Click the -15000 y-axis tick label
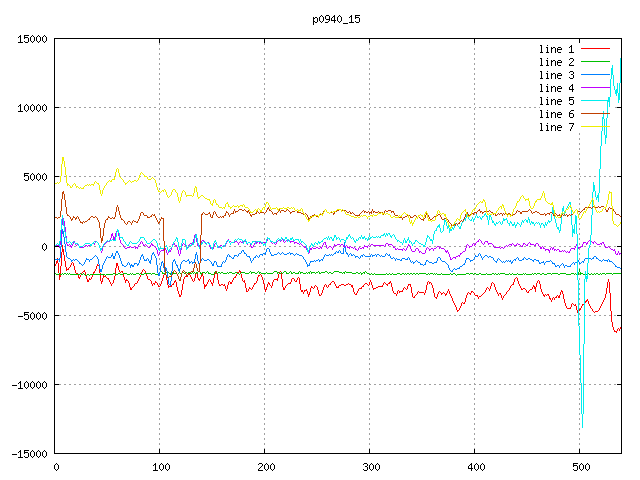640x480 pixels. 28,454
